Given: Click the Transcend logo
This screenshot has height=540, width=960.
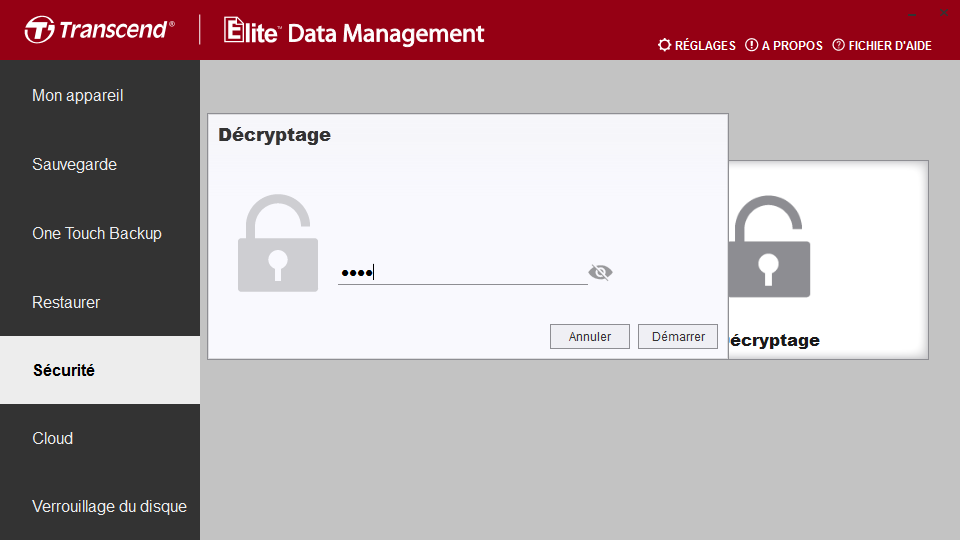Looking at the screenshot, I should [x=99, y=29].
